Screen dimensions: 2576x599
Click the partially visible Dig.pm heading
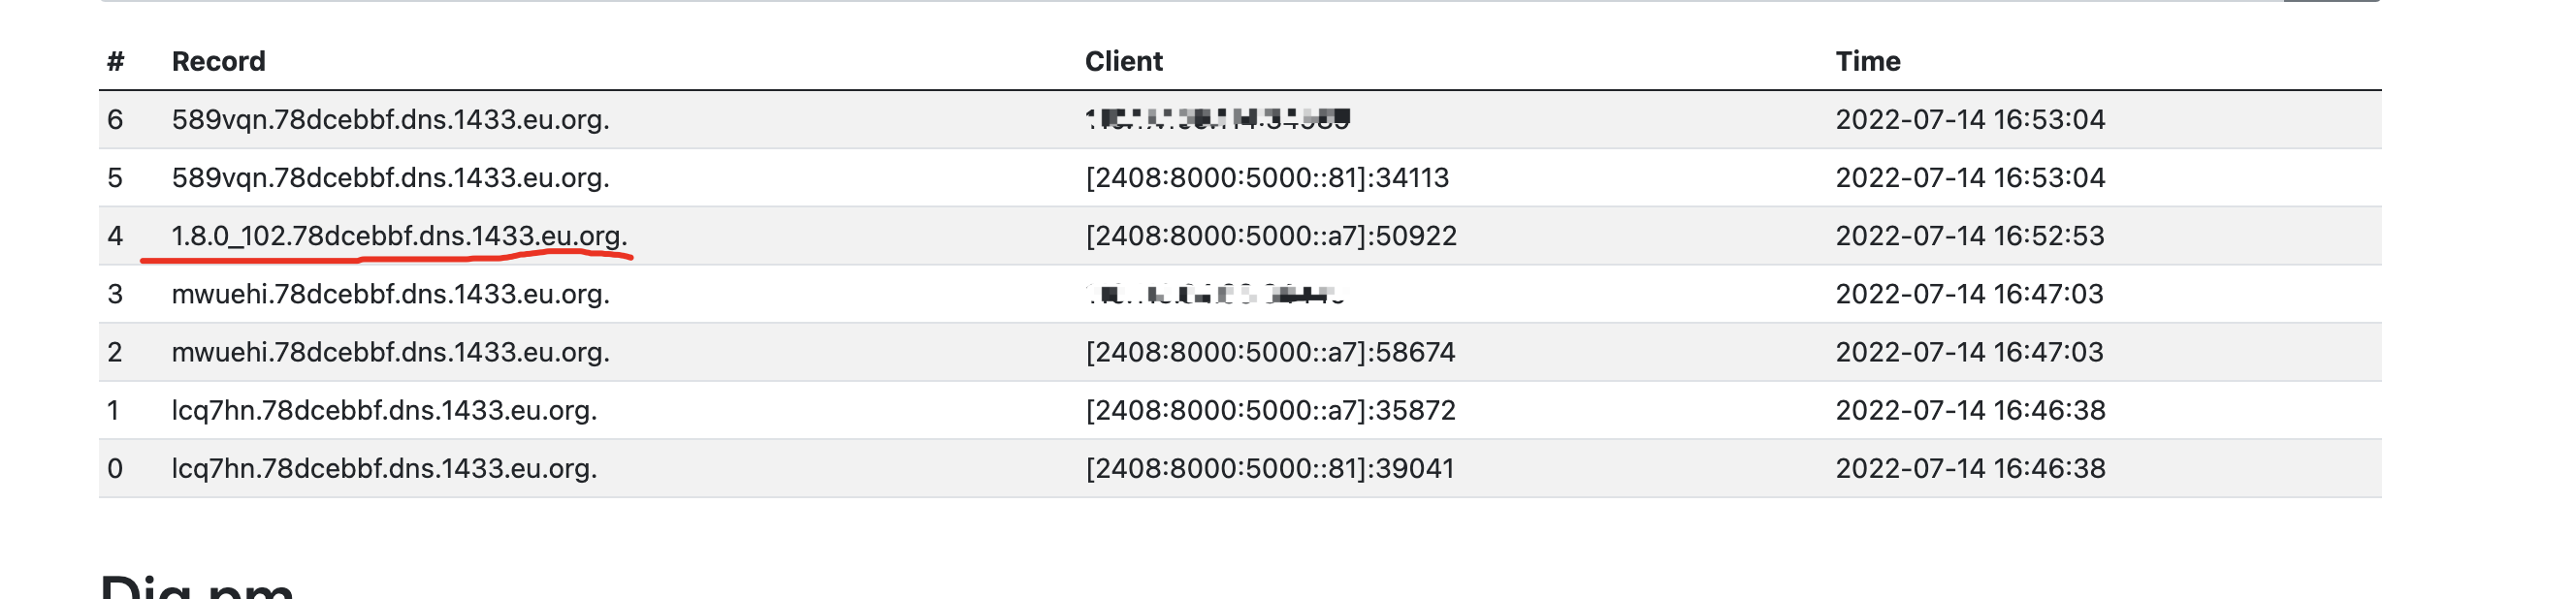[196, 586]
